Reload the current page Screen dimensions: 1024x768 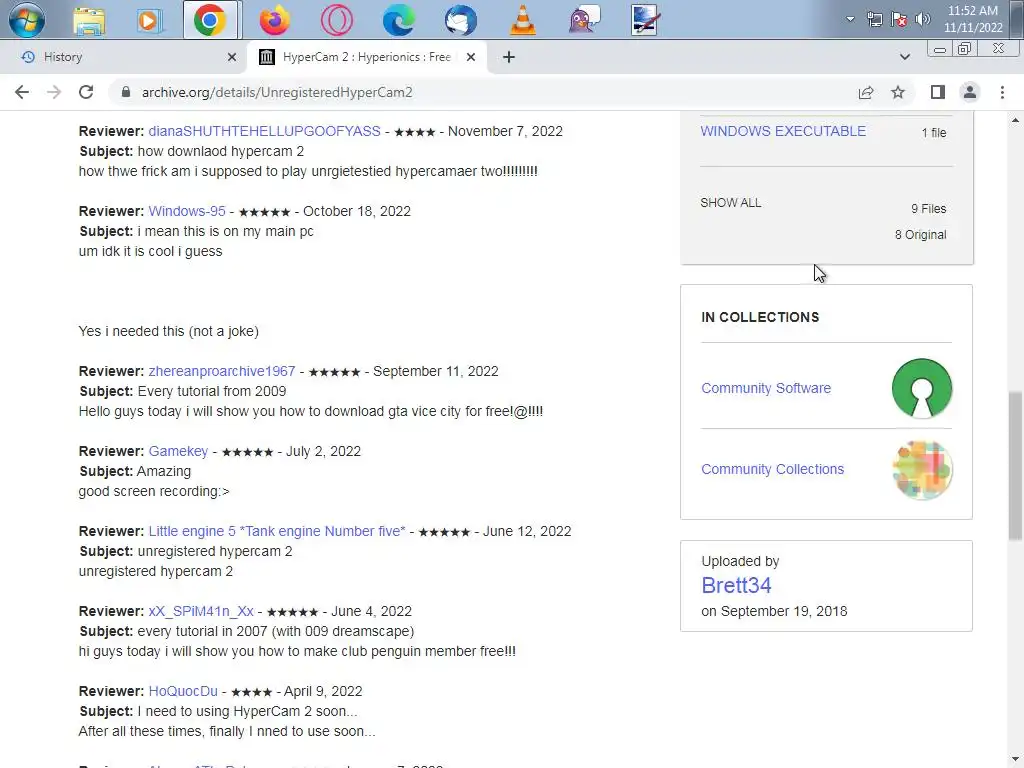(86, 92)
